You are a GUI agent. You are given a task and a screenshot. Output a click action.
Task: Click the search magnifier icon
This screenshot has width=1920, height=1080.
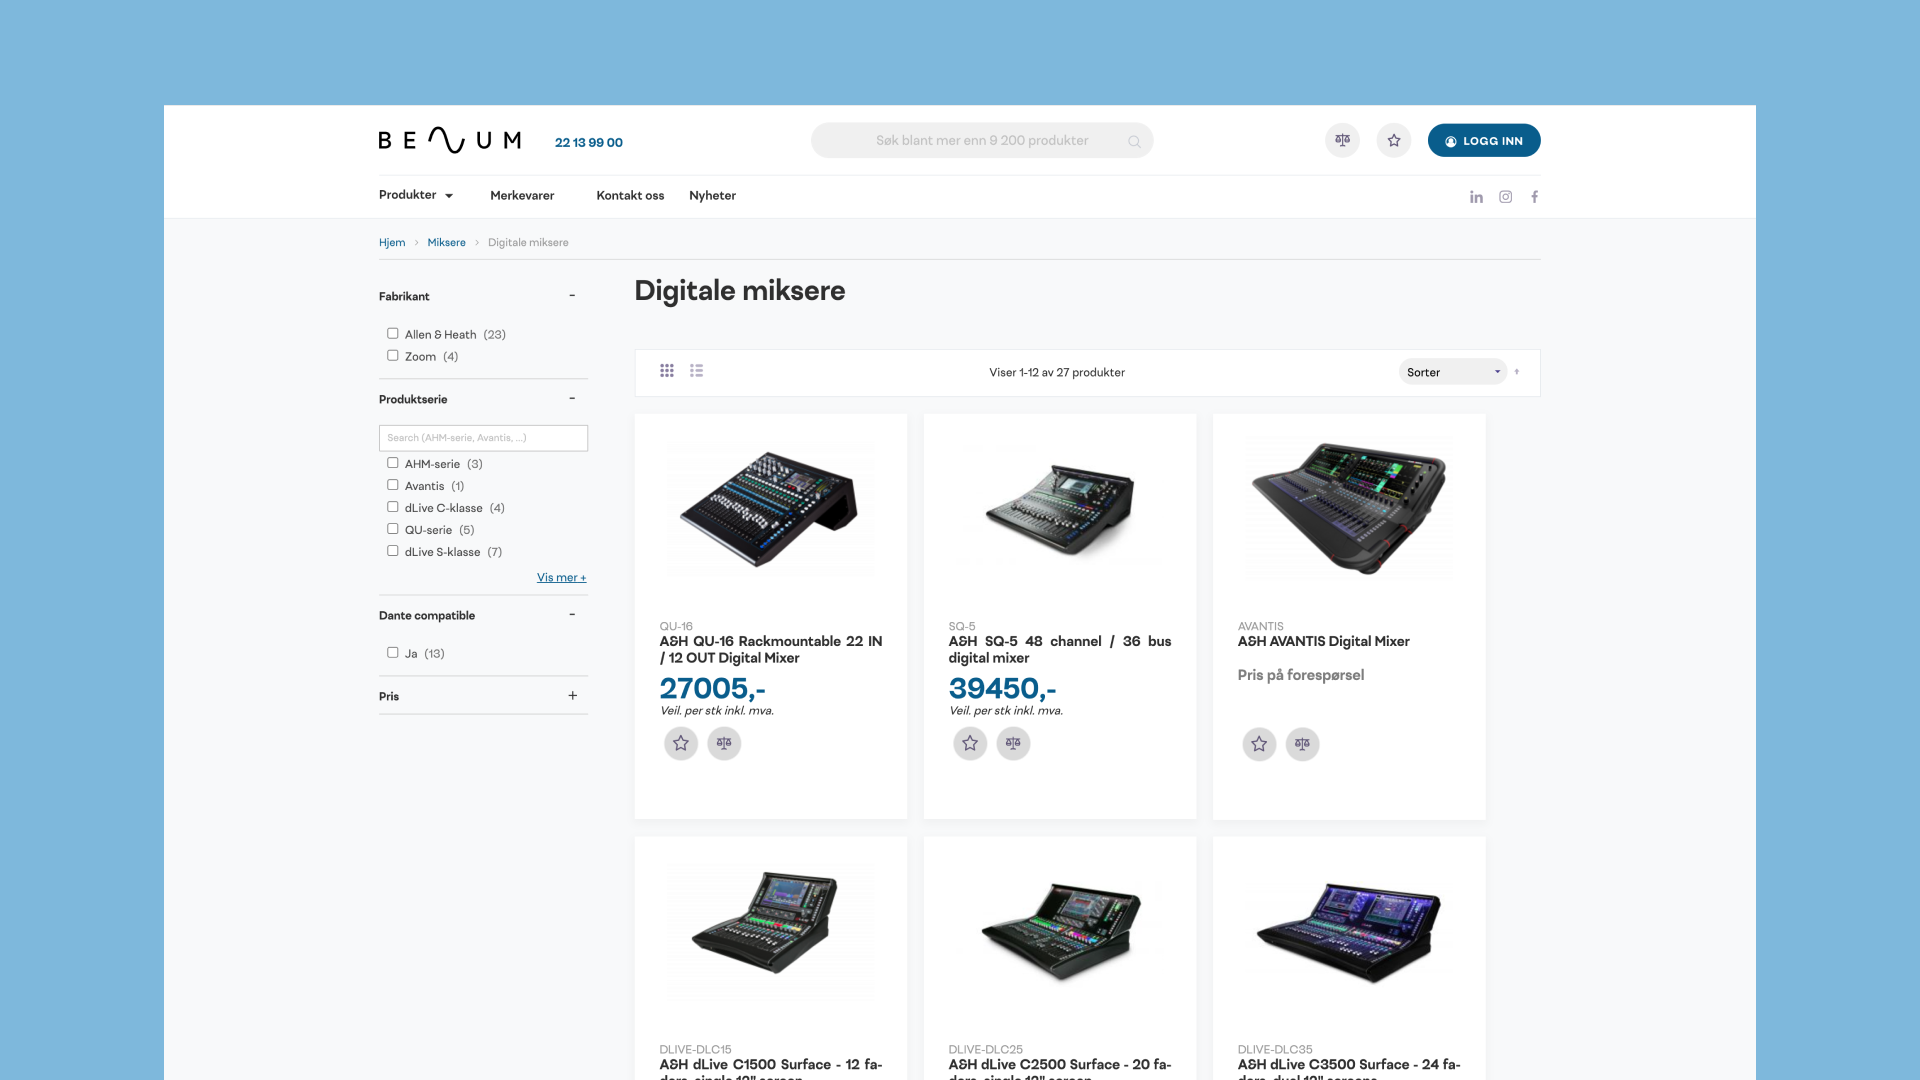click(x=1134, y=142)
